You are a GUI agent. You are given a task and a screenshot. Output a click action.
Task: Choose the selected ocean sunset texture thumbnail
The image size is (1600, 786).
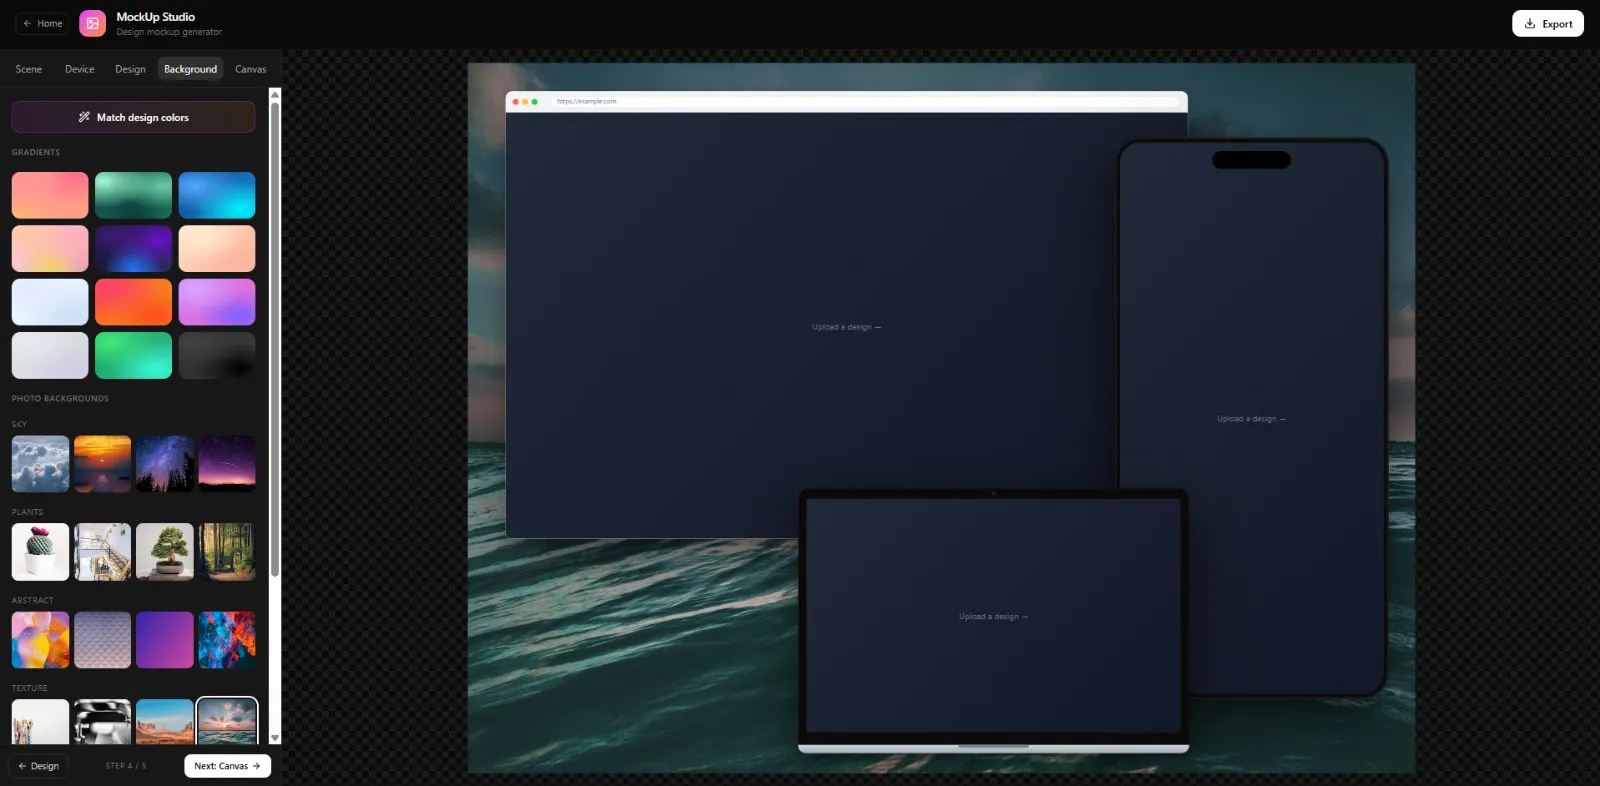pyautogui.click(x=227, y=722)
